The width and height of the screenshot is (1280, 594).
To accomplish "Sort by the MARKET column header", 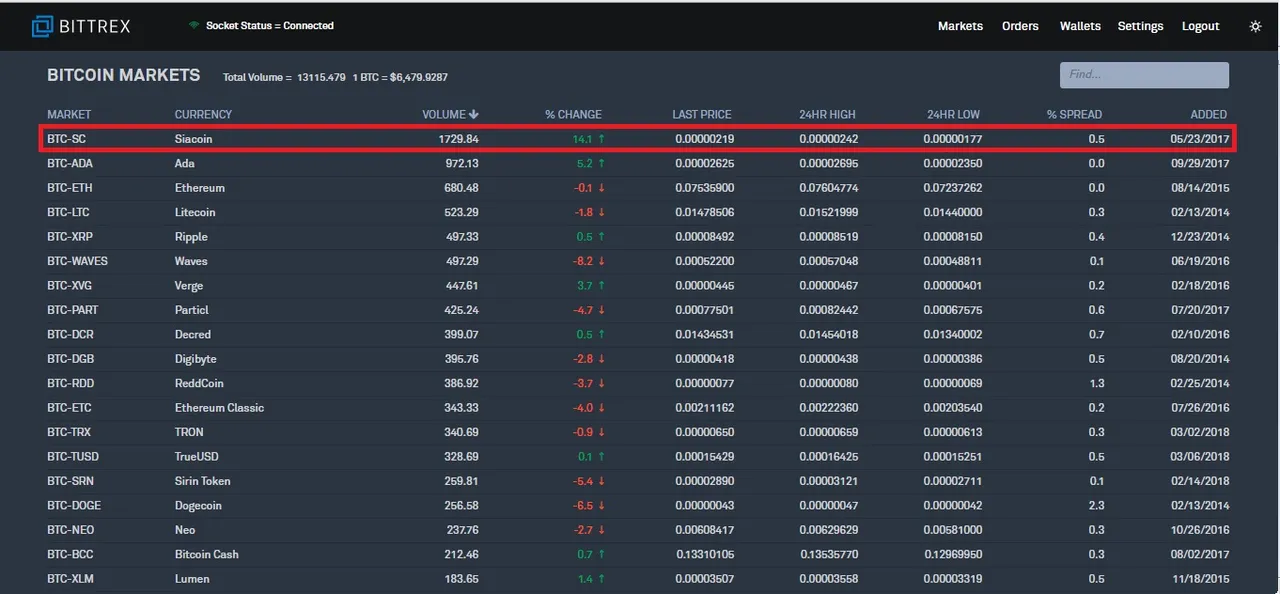I will (x=69, y=114).
